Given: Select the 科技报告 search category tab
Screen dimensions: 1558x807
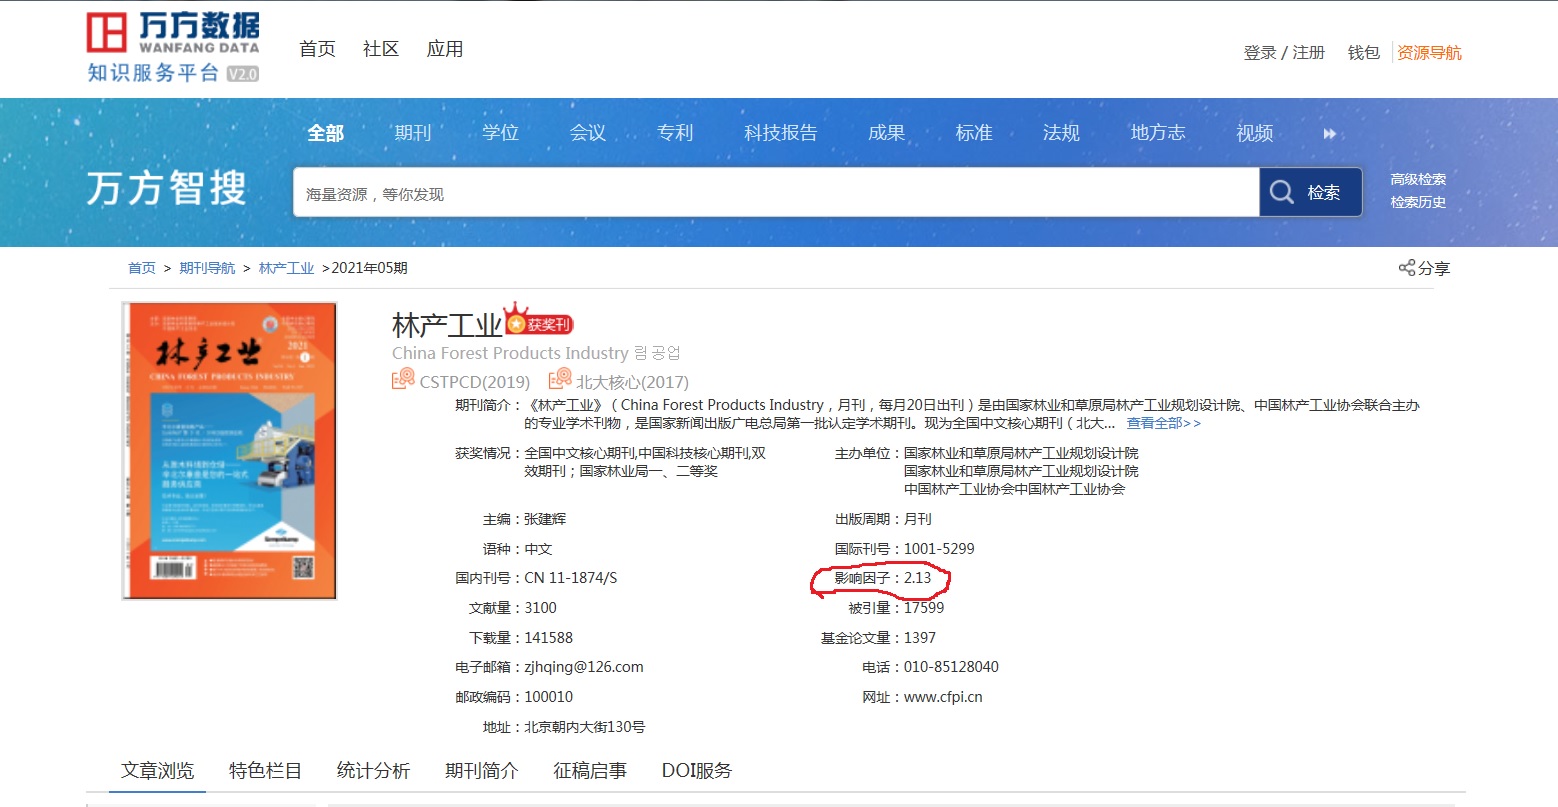Looking at the screenshot, I should click(x=781, y=133).
